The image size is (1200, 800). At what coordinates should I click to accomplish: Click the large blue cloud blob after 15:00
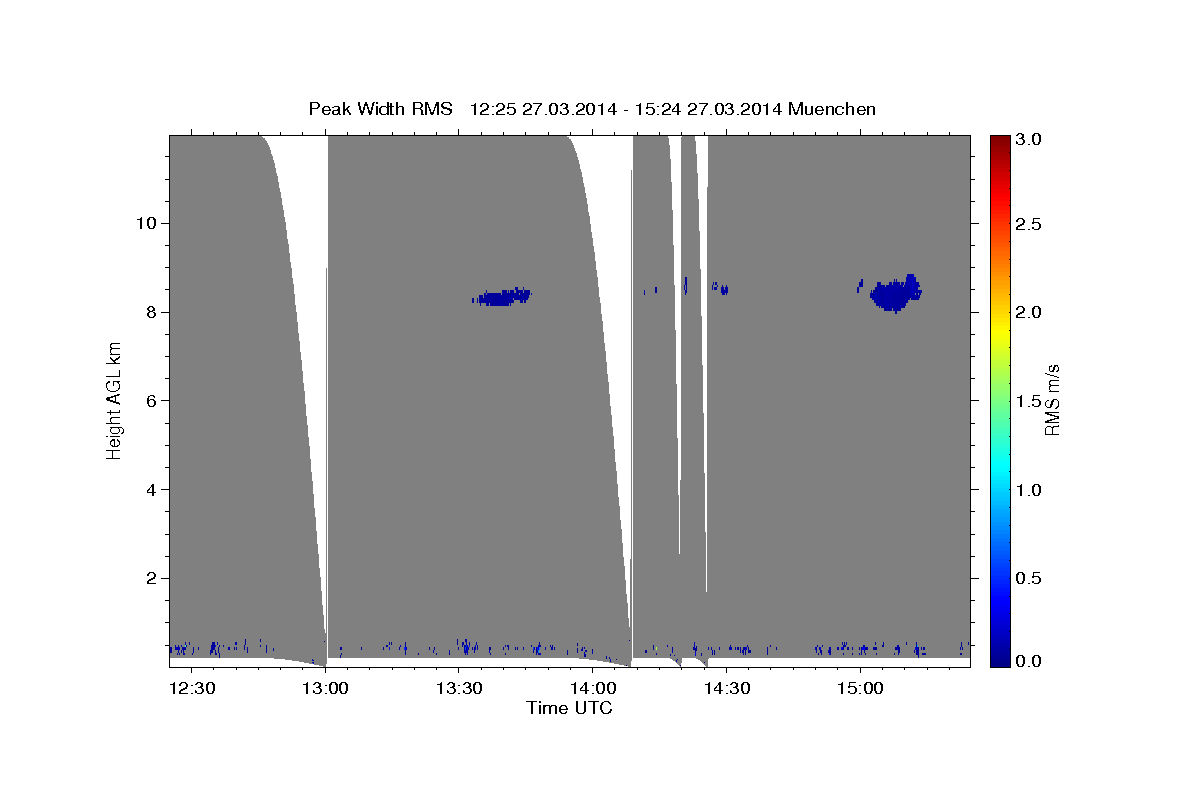point(896,293)
